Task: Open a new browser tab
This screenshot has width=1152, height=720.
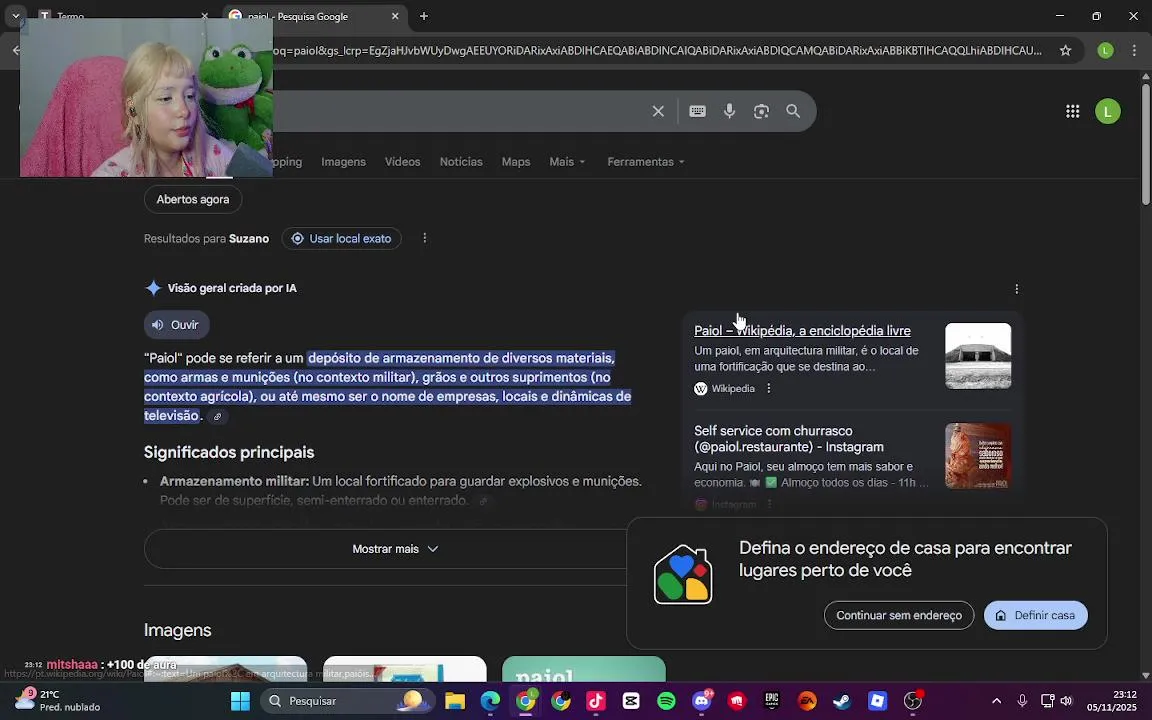Action: pos(424,16)
